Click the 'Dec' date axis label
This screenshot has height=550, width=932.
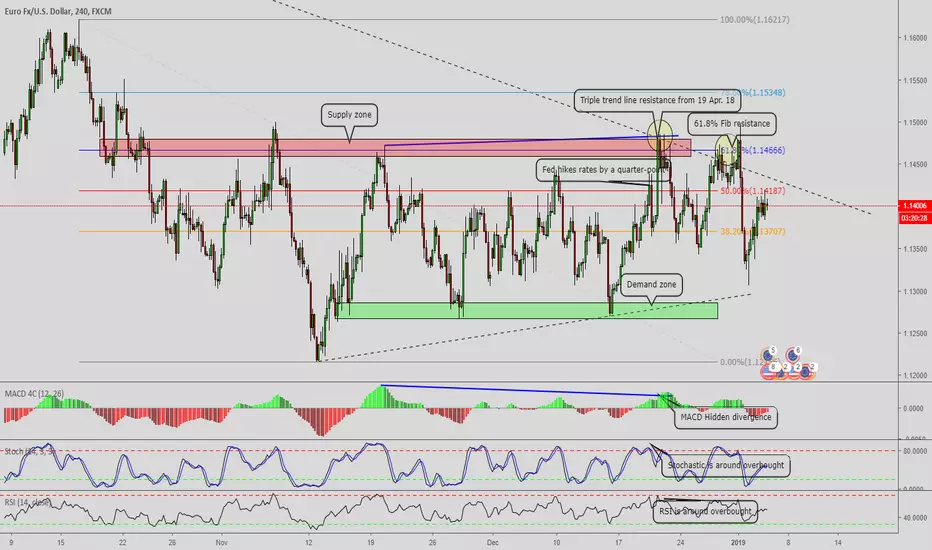[x=492, y=542]
